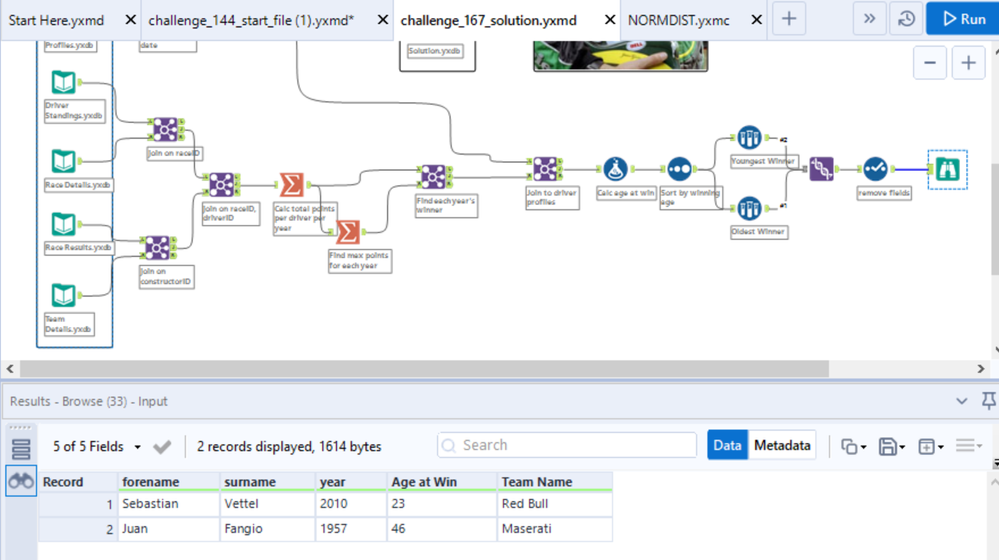Select the remove fields Select tool
Viewport: 999px width, 560px height.
pyautogui.click(x=875, y=169)
